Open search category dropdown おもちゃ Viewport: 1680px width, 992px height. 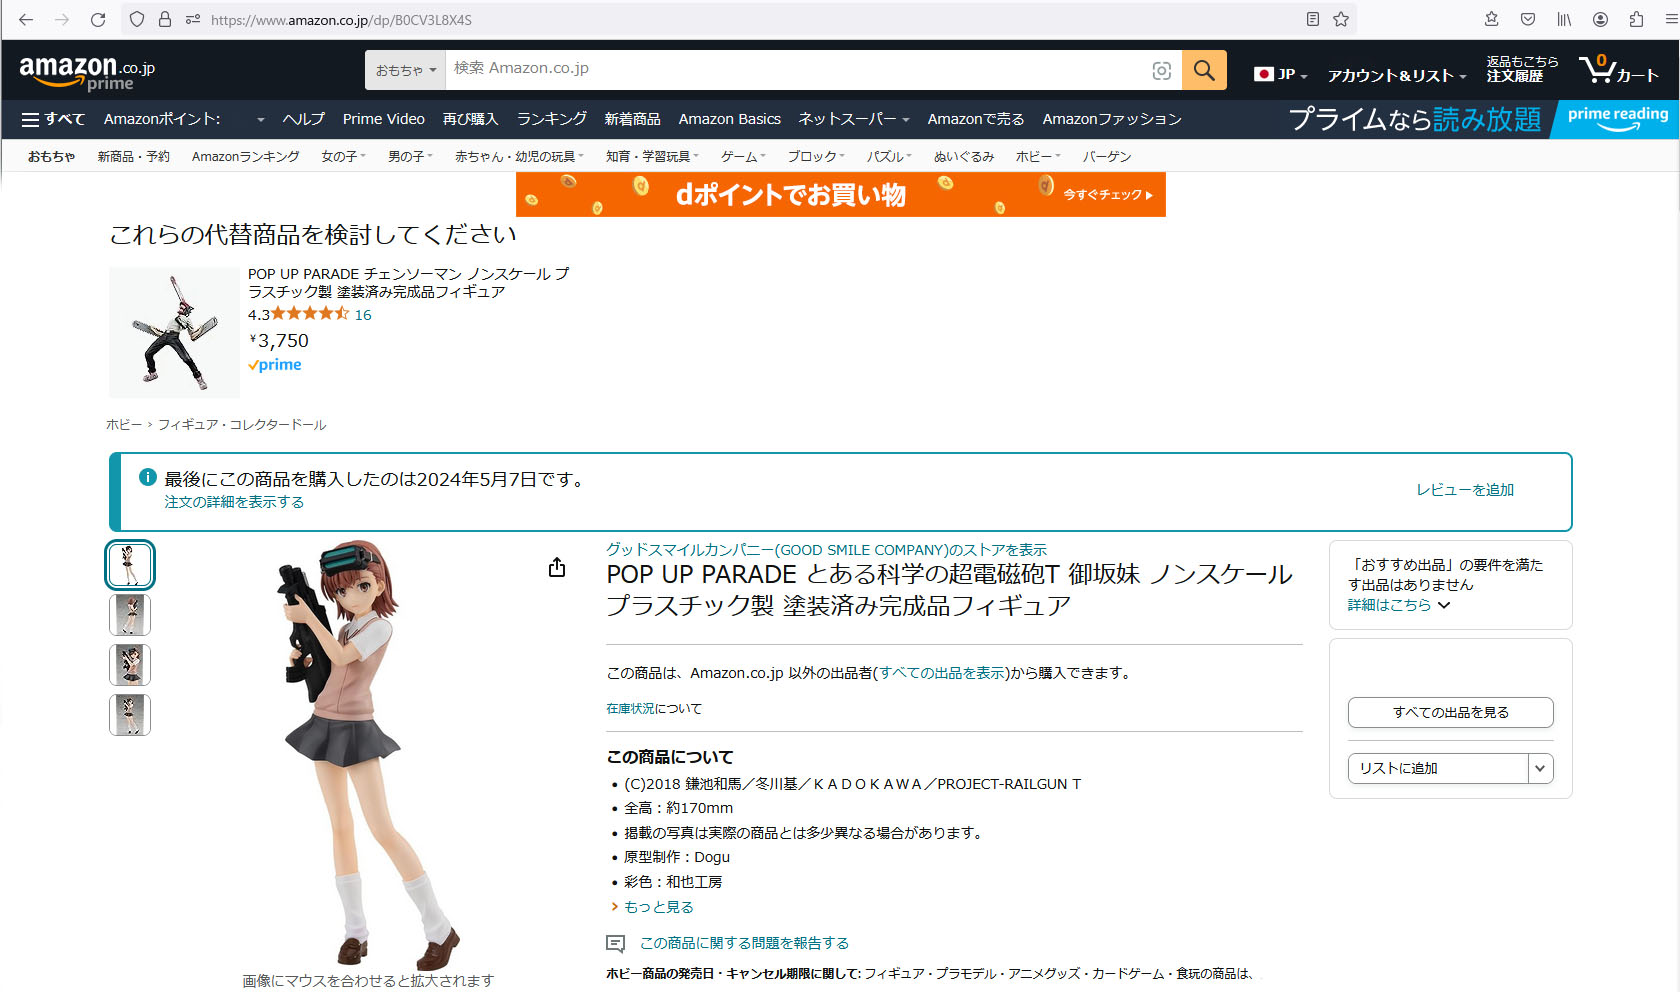[405, 70]
